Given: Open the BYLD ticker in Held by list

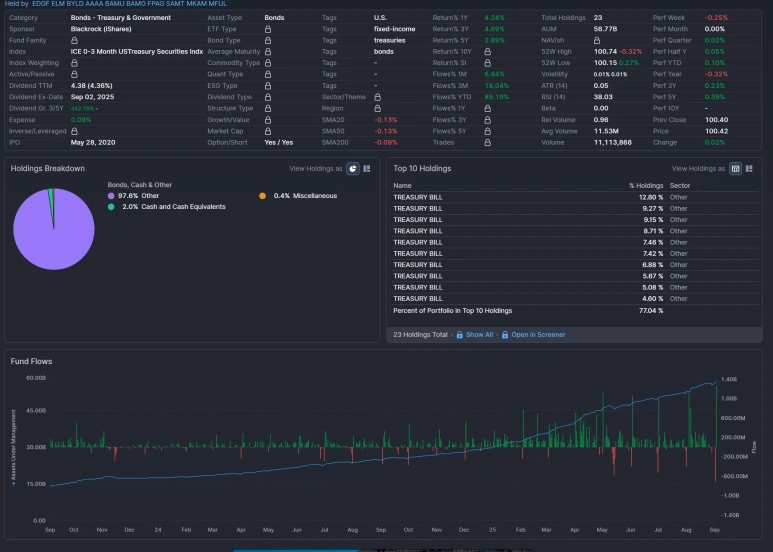Looking at the screenshot, I should (x=75, y=3).
